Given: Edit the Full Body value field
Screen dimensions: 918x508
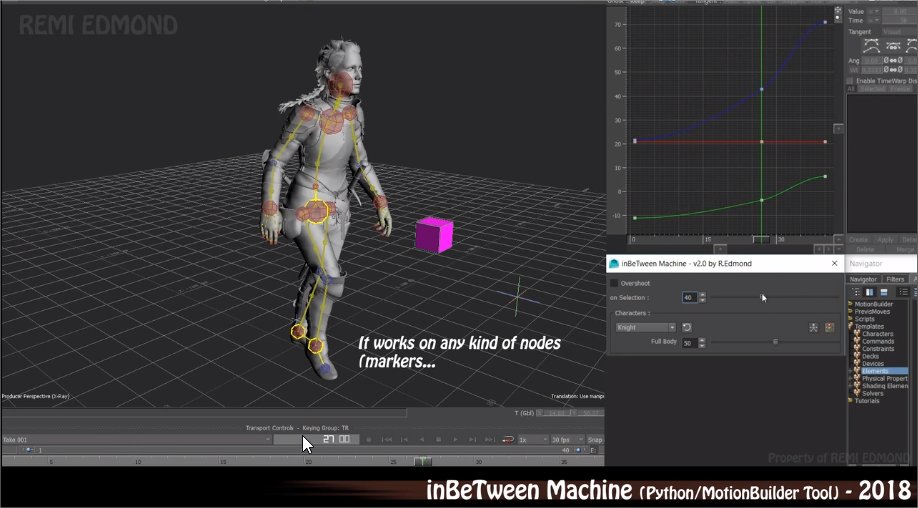Looking at the screenshot, I should [690, 342].
